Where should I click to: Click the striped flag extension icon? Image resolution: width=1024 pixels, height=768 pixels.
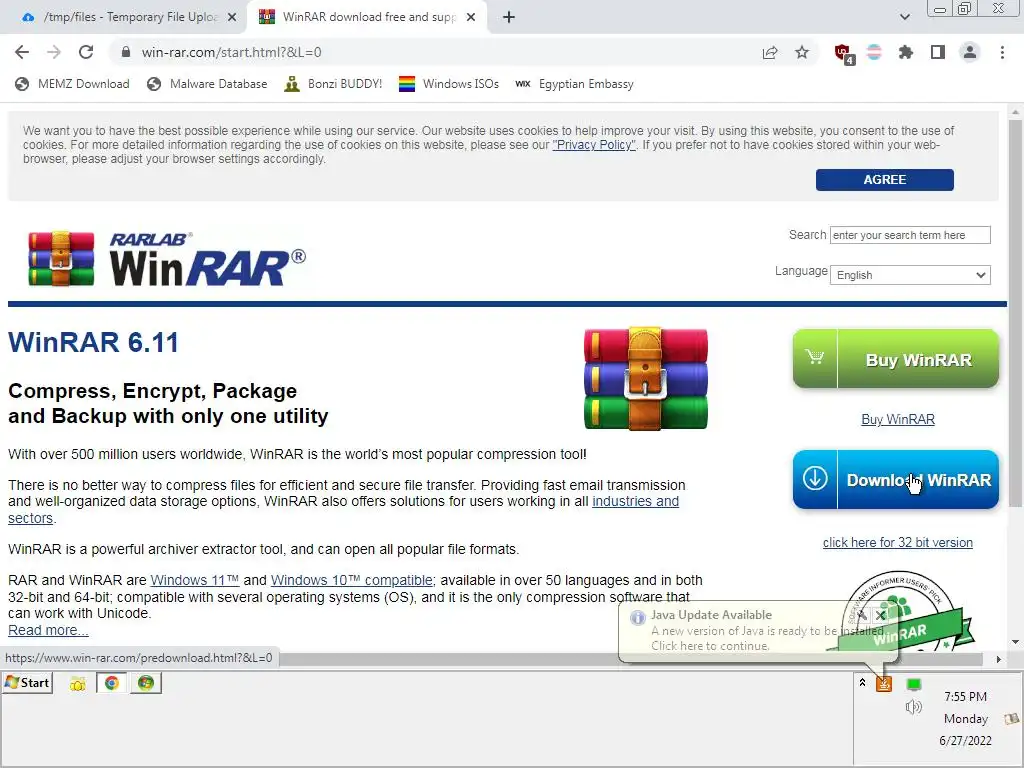click(x=874, y=52)
